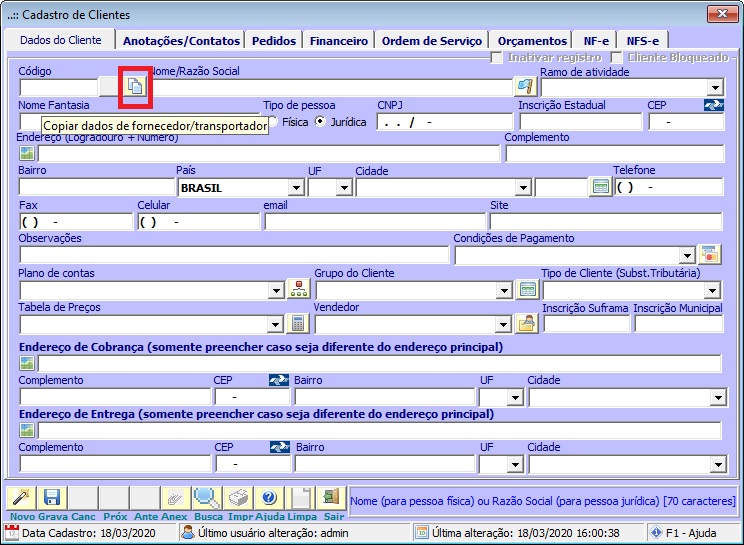Screen dimensions: 744x545
Task: Switch to the NFS-e tab
Action: (x=642, y=41)
